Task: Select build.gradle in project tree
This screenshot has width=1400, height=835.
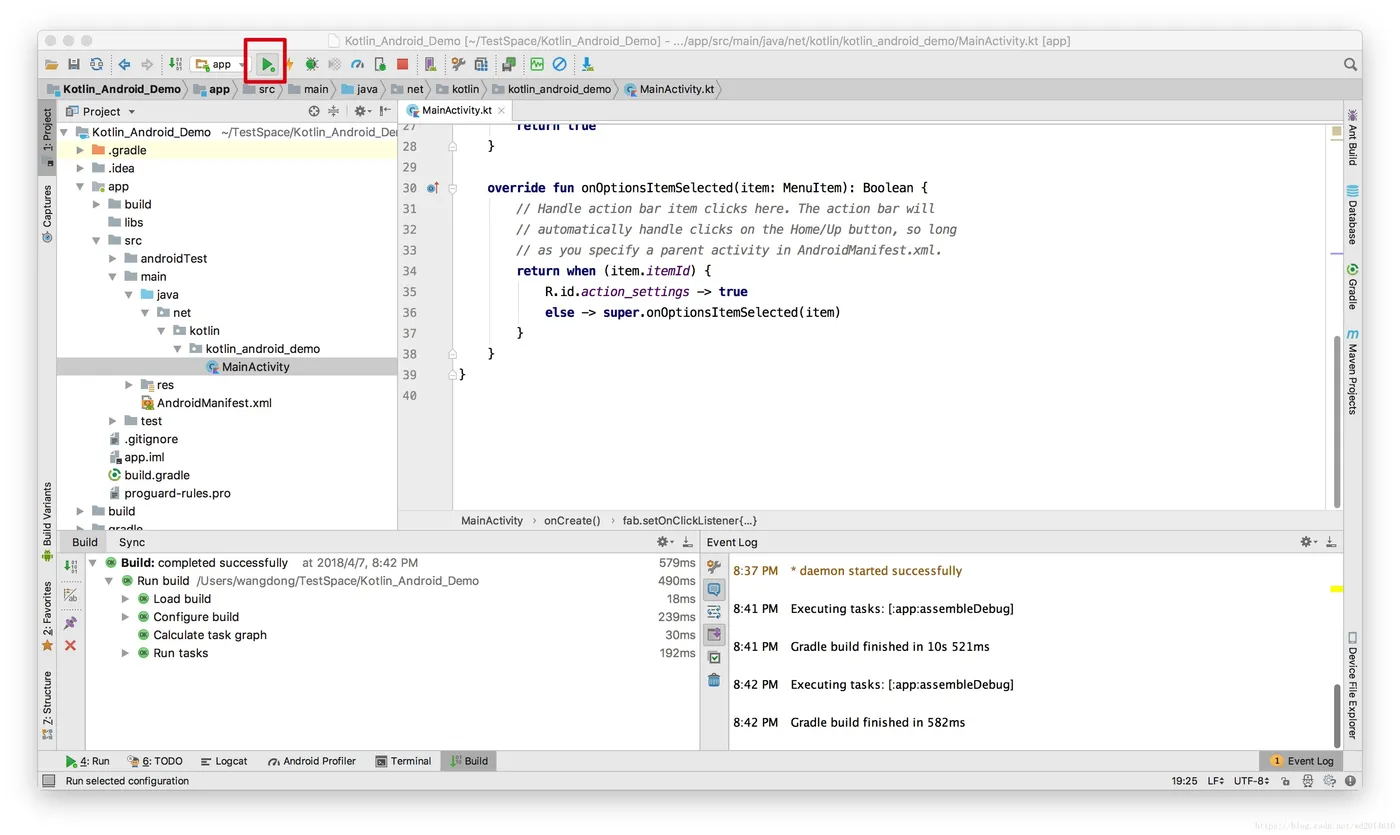Action: (149, 475)
